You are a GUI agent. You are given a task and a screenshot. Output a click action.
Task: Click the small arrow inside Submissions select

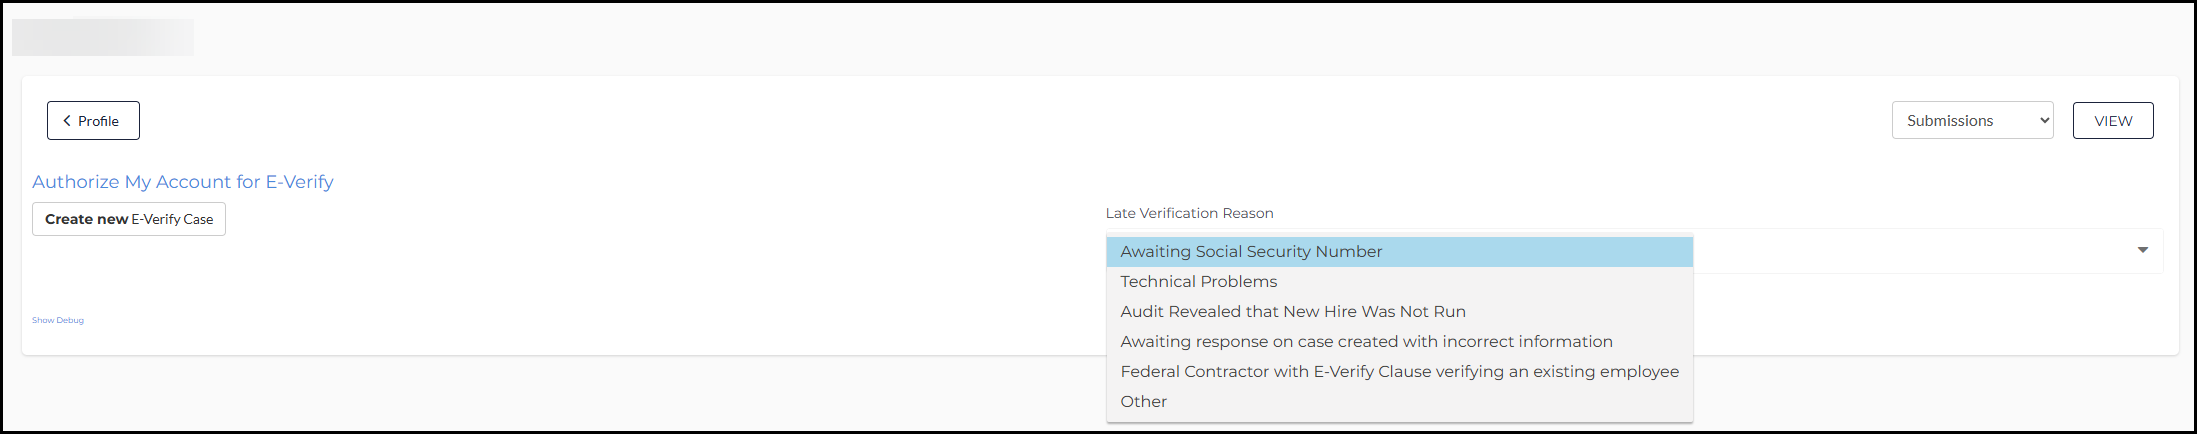point(2044,121)
